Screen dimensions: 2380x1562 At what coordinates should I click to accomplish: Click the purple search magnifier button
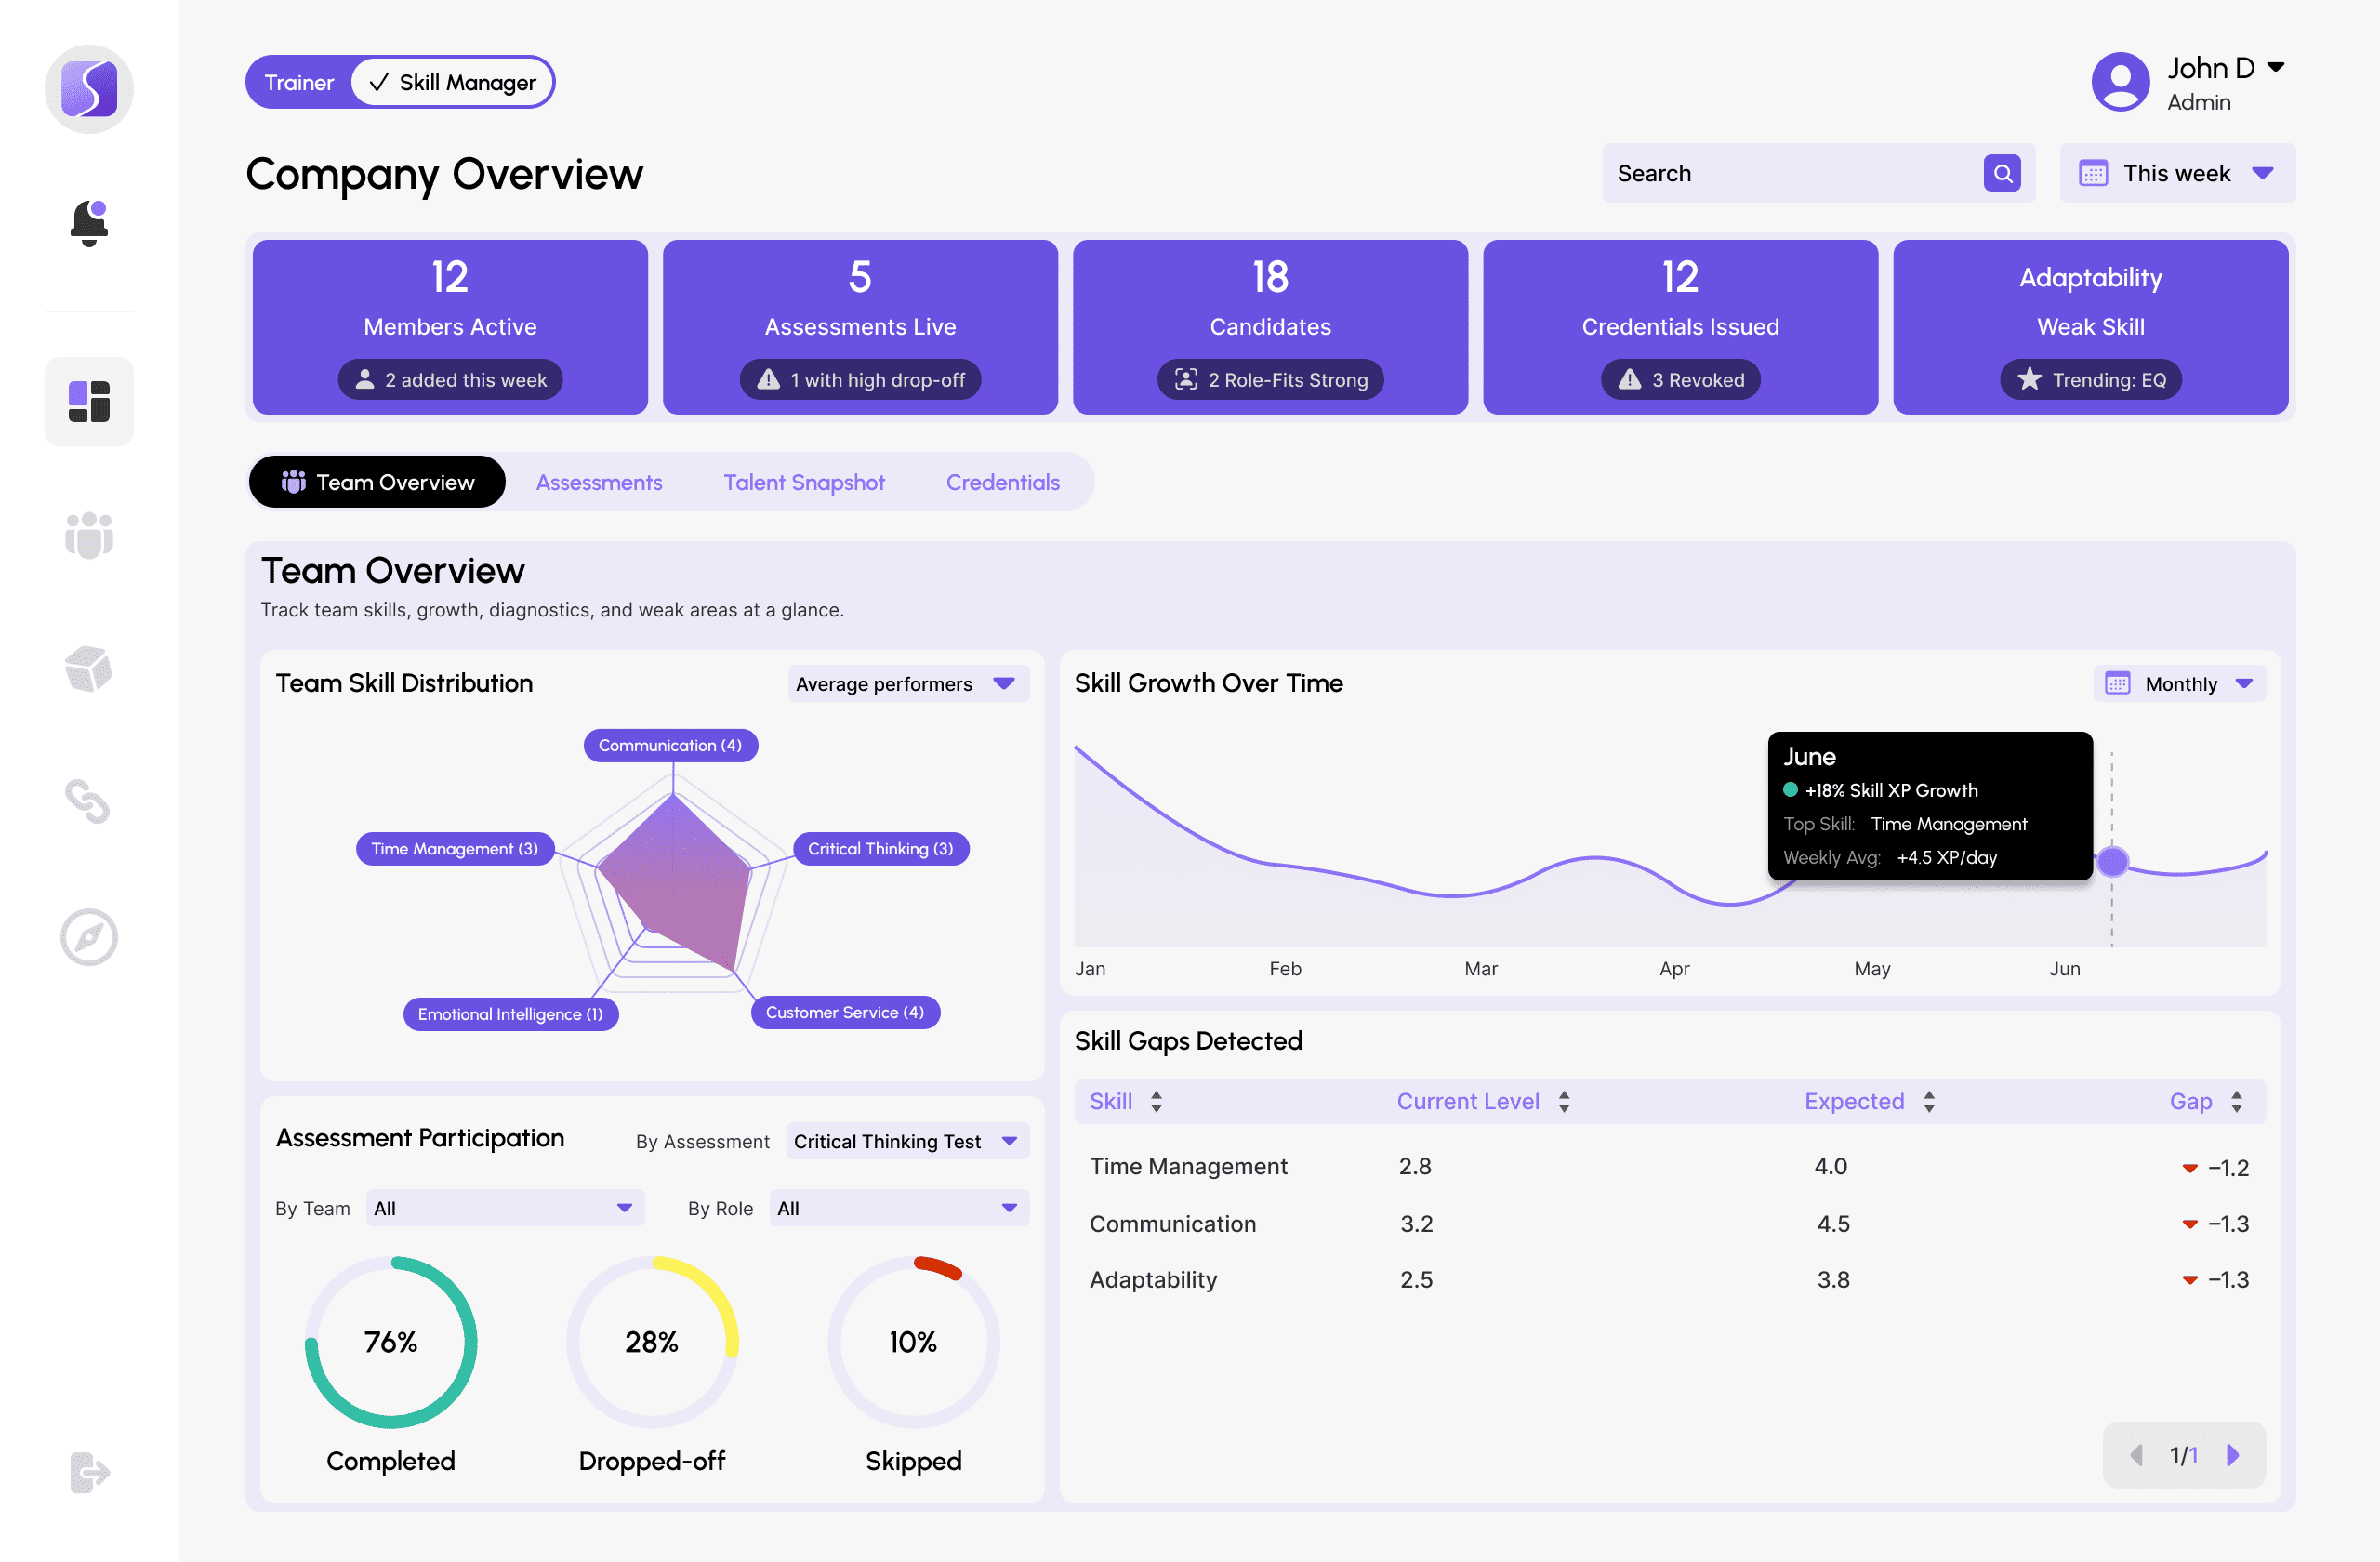click(x=2001, y=173)
